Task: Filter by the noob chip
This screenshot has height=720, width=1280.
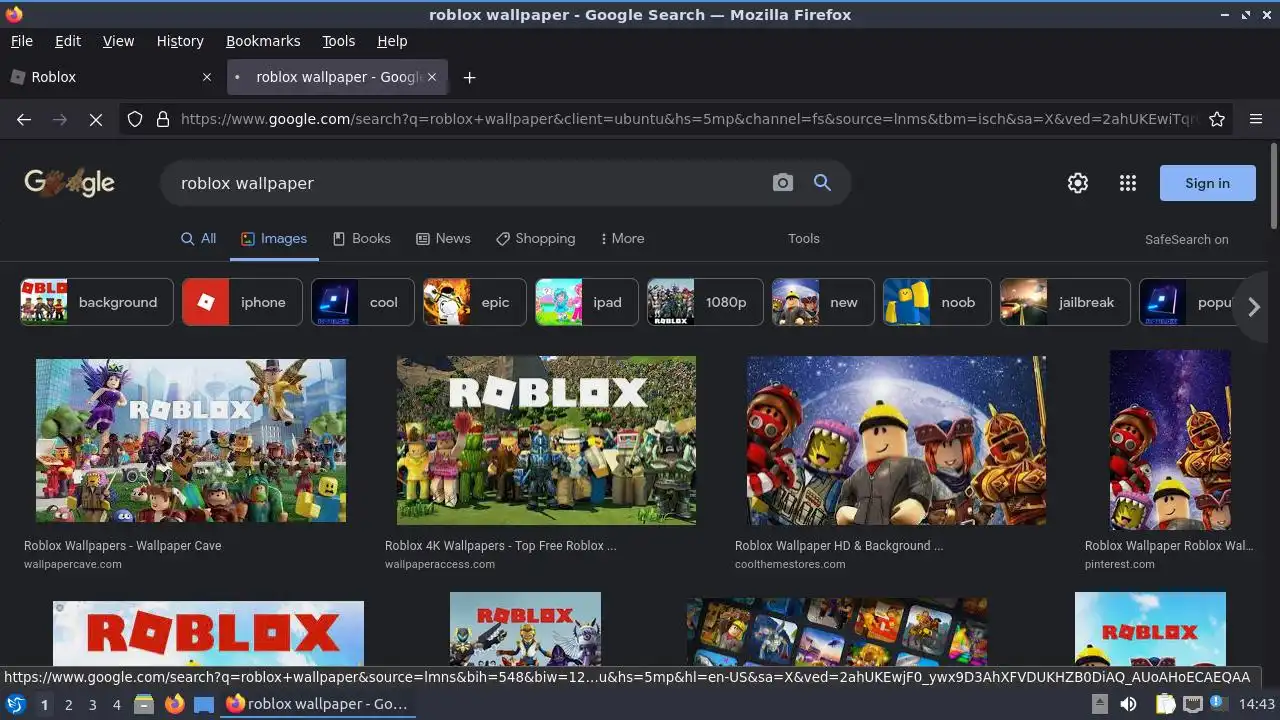Action: pyautogui.click(x=937, y=302)
